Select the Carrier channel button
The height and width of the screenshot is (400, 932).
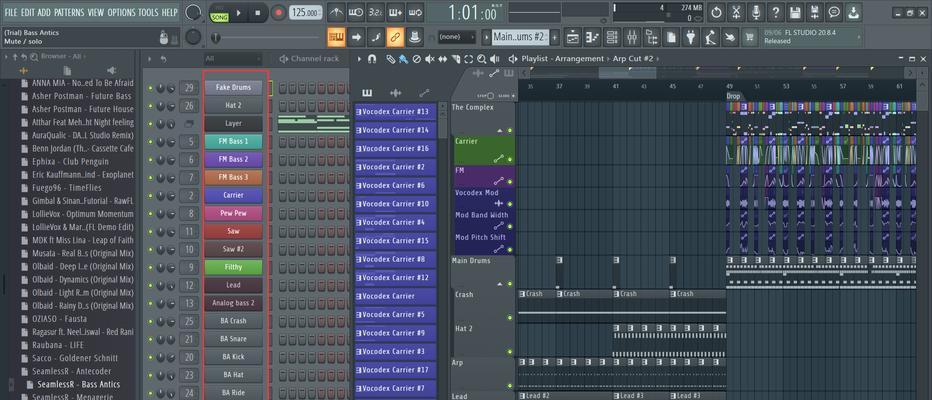pos(234,195)
